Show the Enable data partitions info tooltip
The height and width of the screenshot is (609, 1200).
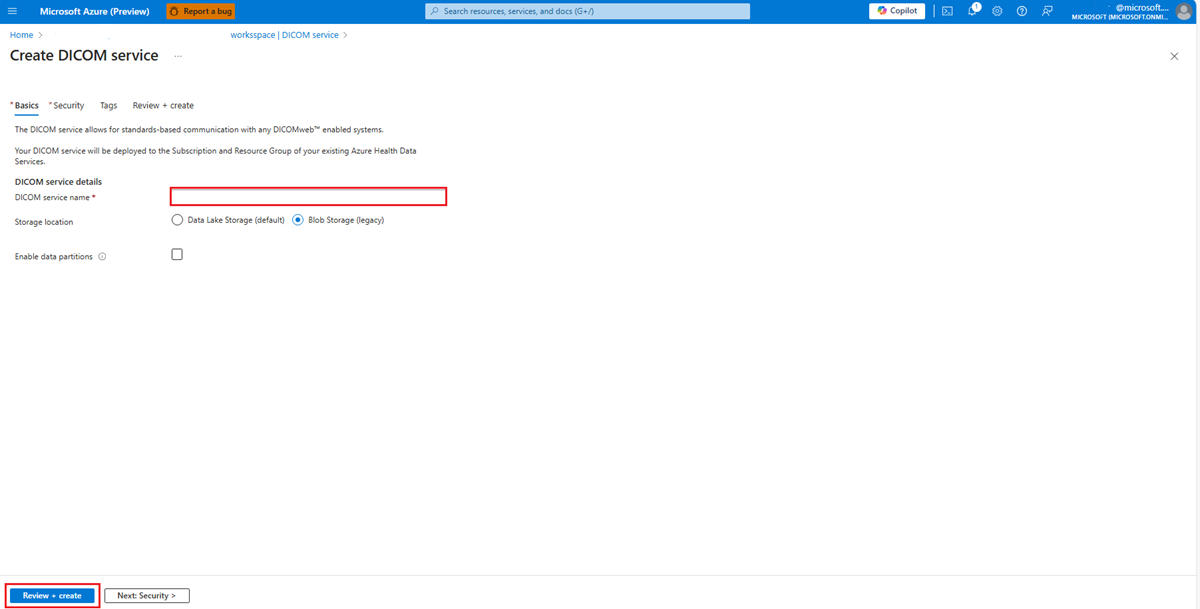(101, 256)
